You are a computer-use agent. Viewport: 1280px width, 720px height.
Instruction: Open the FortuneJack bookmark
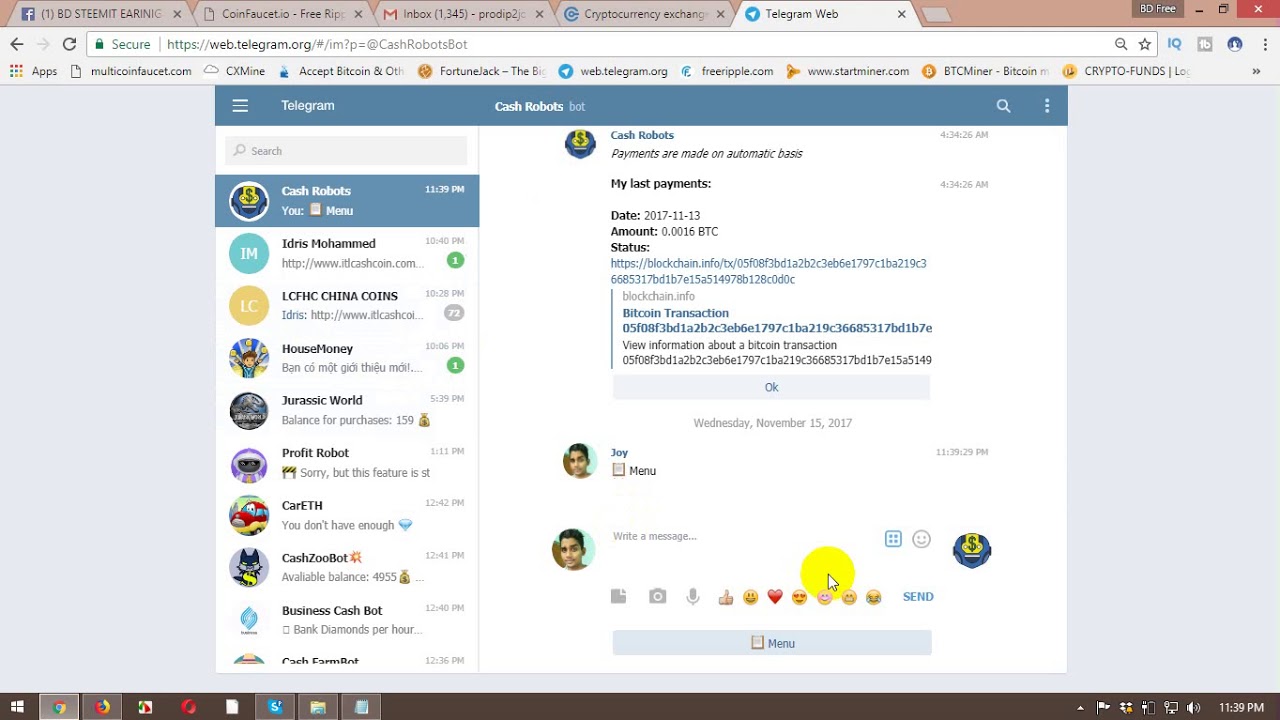coord(482,71)
